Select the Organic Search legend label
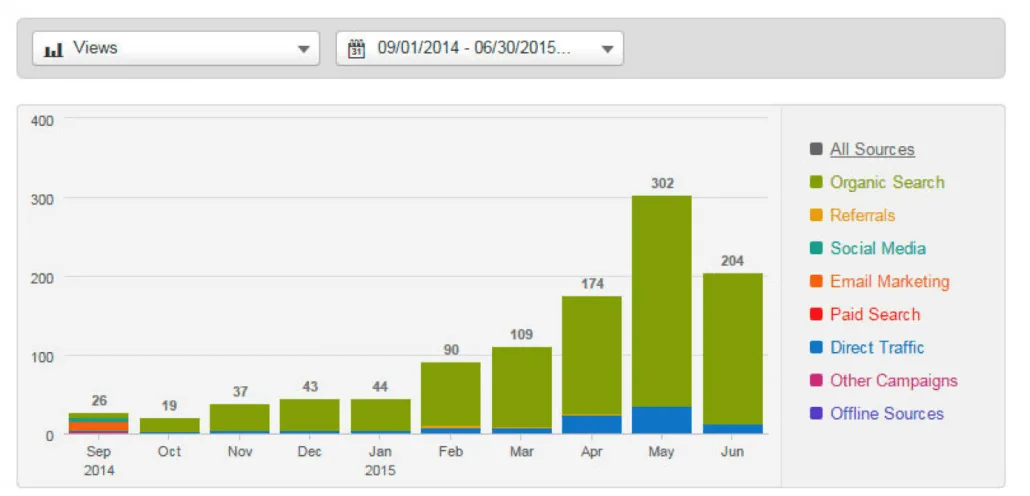The height and width of the screenshot is (496, 1030). [887, 183]
